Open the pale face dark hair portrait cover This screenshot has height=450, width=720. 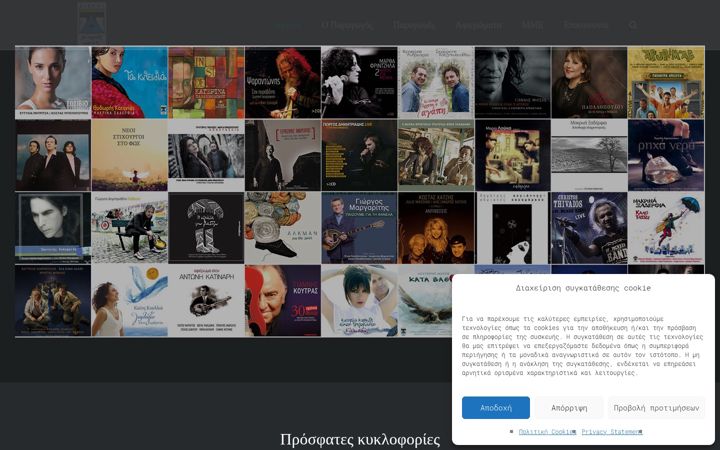point(53,228)
